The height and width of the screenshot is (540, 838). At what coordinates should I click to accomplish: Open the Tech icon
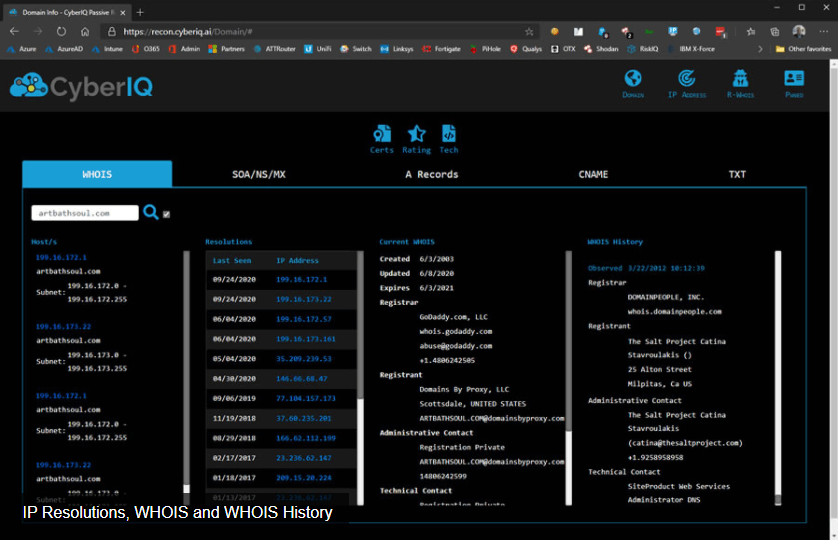pyautogui.click(x=448, y=139)
